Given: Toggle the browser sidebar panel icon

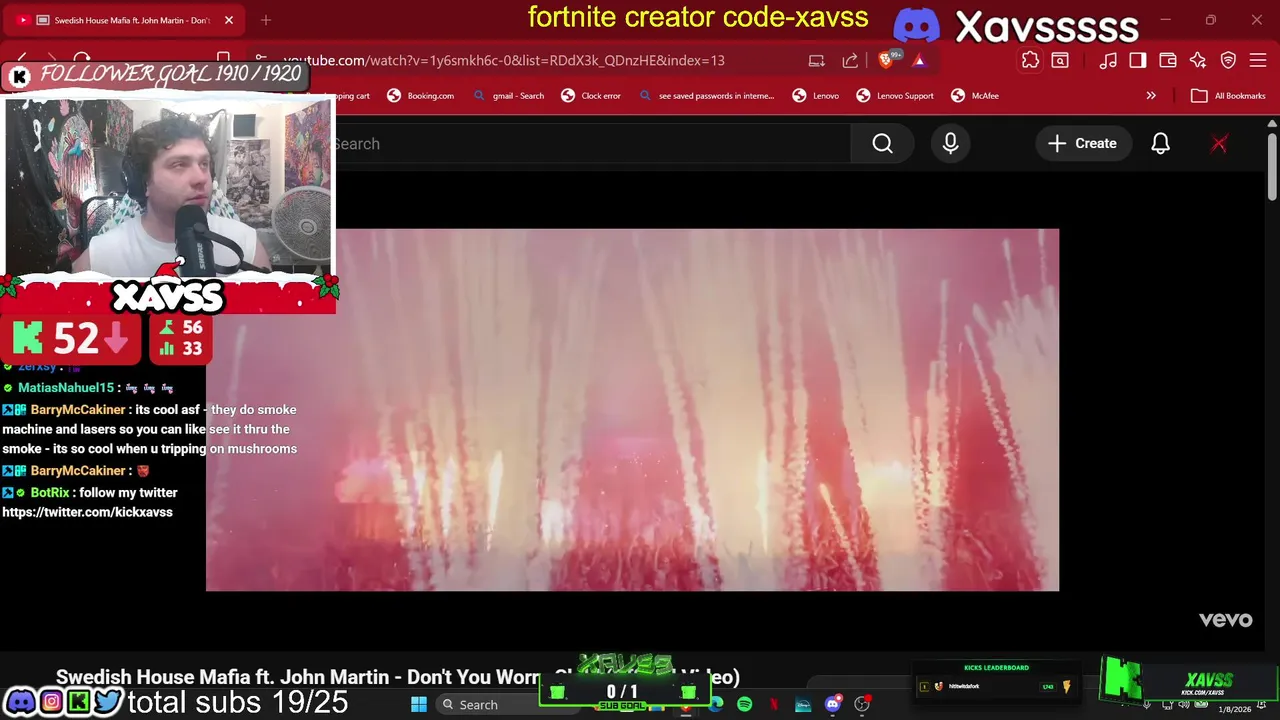Looking at the screenshot, I should coord(1138,60).
